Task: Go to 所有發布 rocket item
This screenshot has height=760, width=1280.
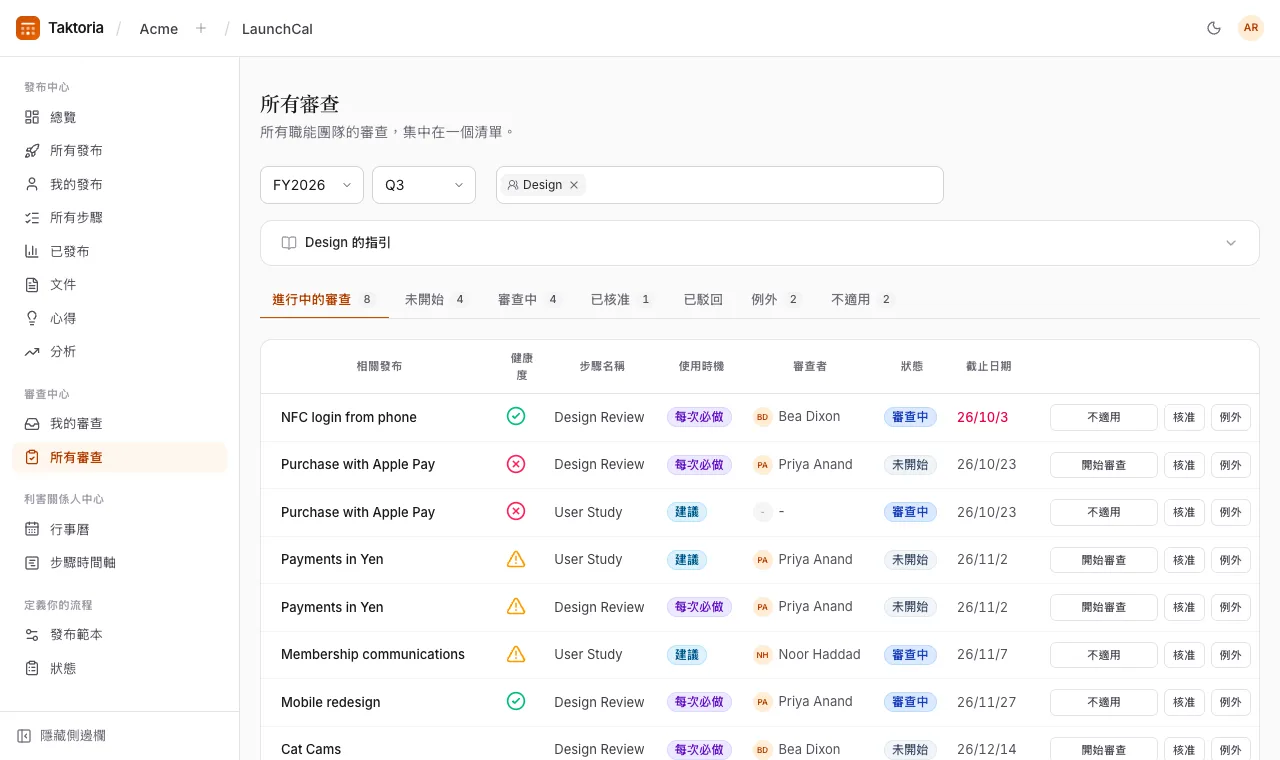Action: (x=120, y=151)
